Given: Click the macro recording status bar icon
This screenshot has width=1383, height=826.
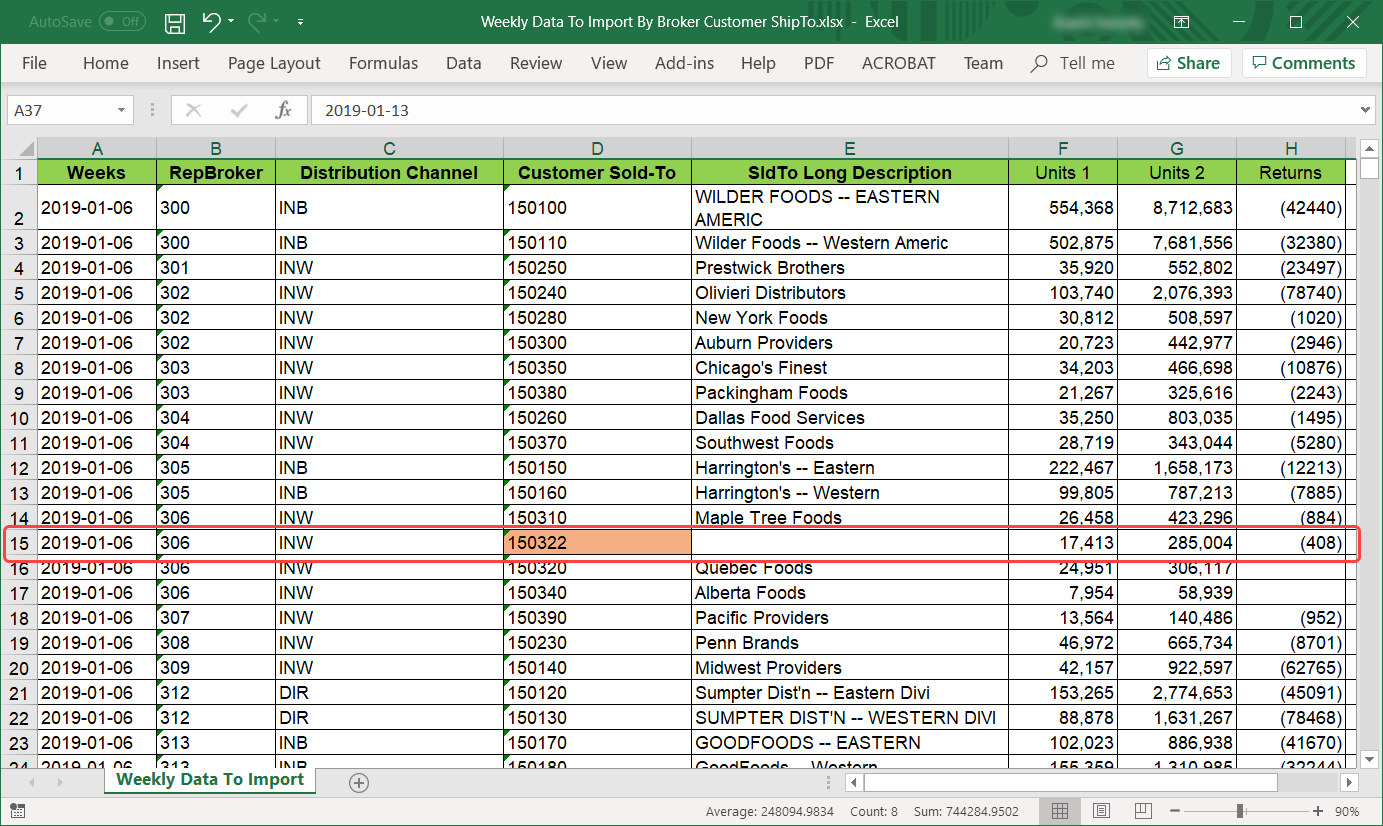Looking at the screenshot, I should click(17, 810).
